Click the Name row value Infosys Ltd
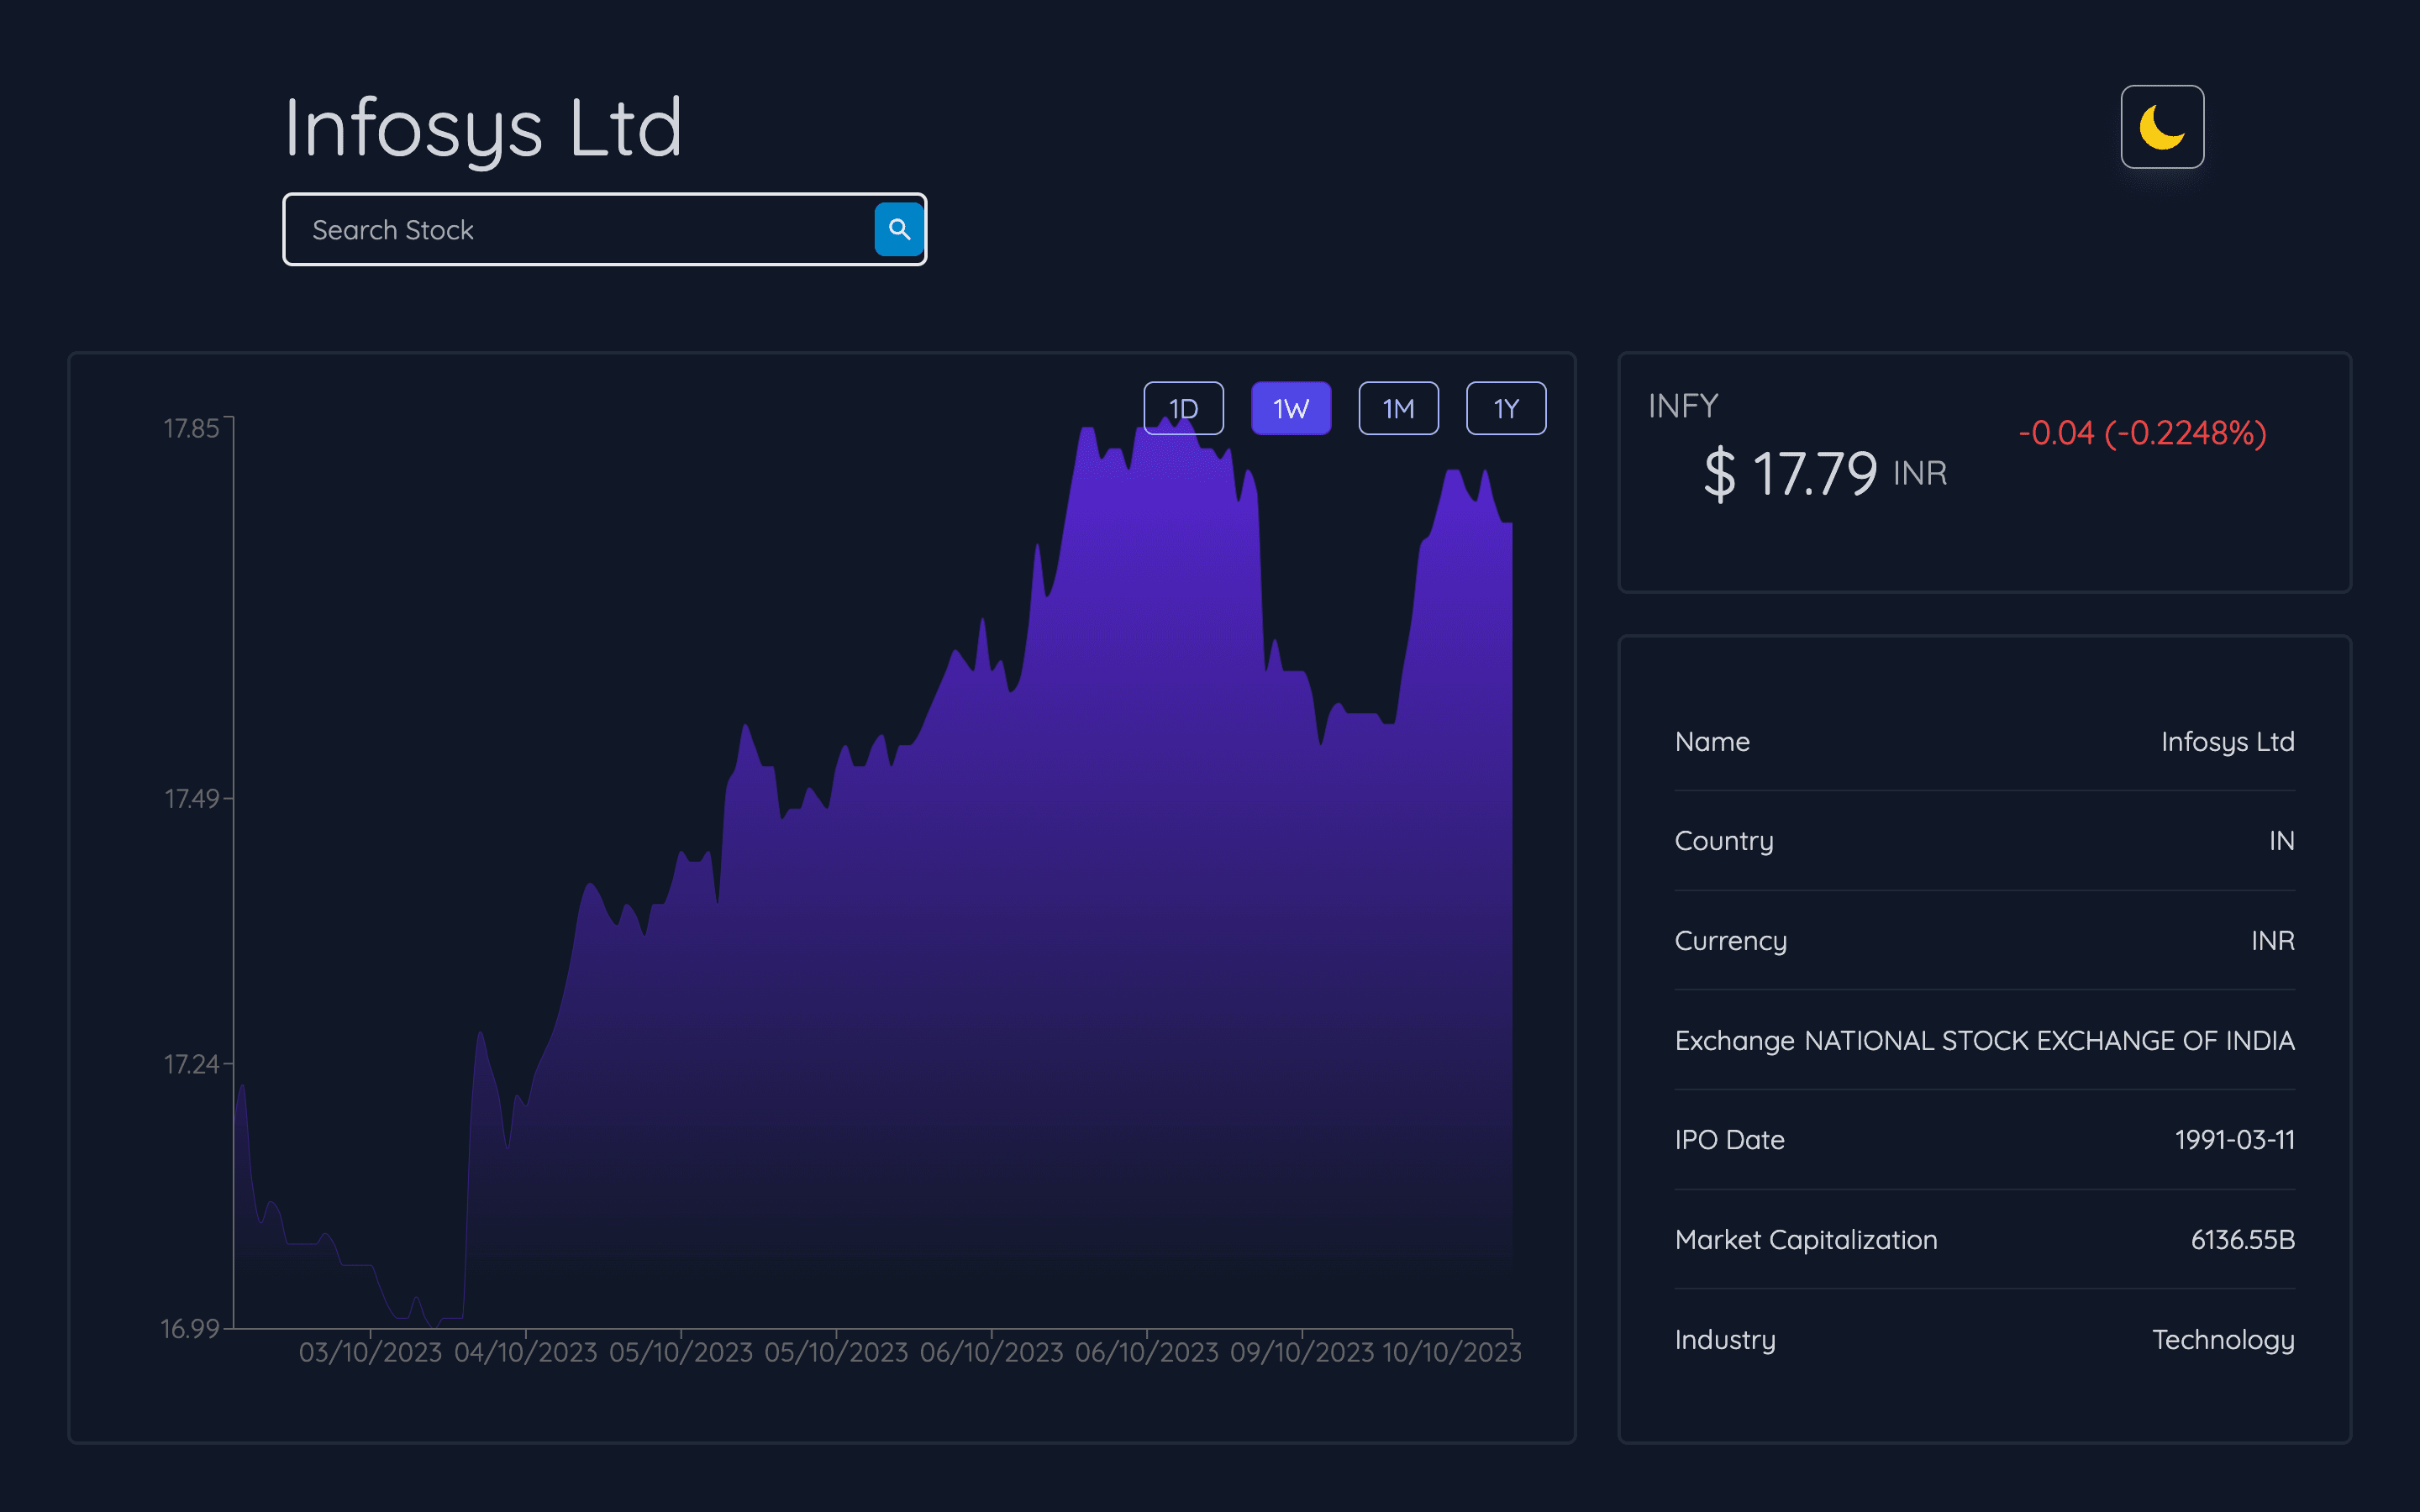This screenshot has width=2420, height=1512. coord(2227,741)
